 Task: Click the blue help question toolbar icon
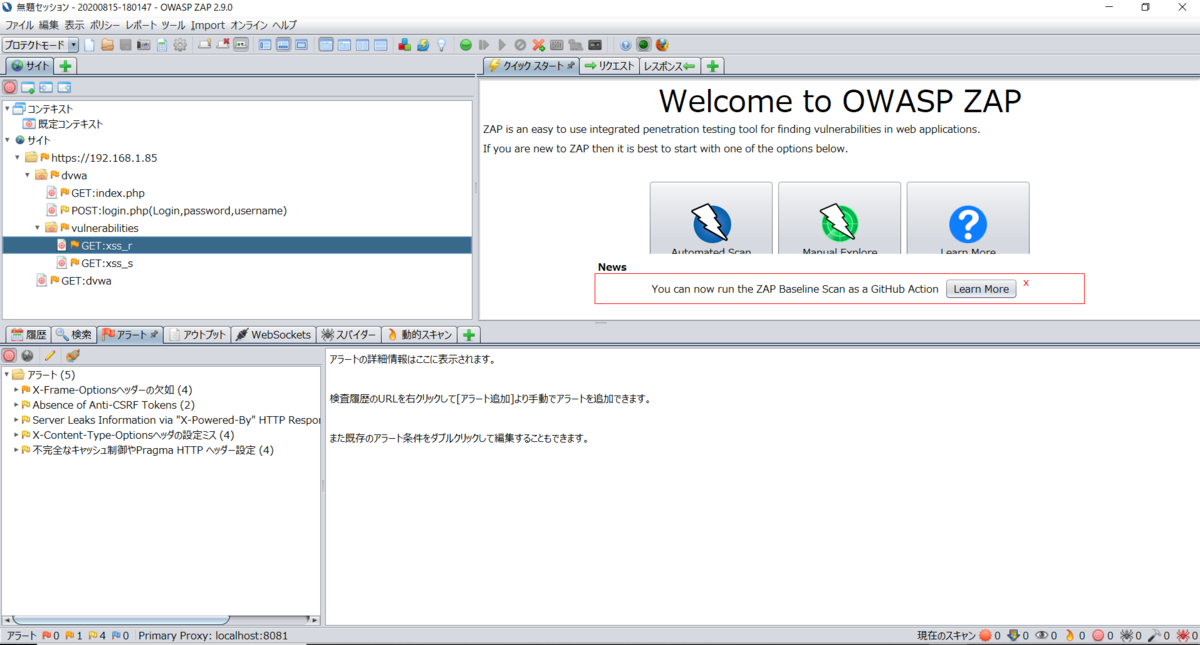pos(626,45)
